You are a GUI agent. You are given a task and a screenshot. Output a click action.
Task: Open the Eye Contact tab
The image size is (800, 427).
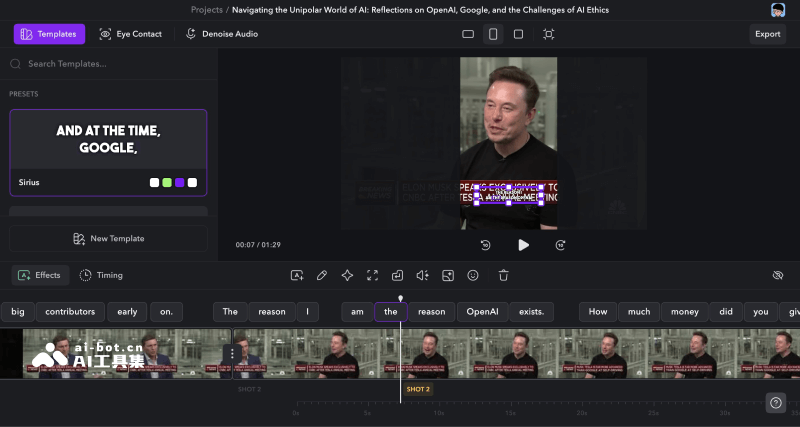point(130,34)
